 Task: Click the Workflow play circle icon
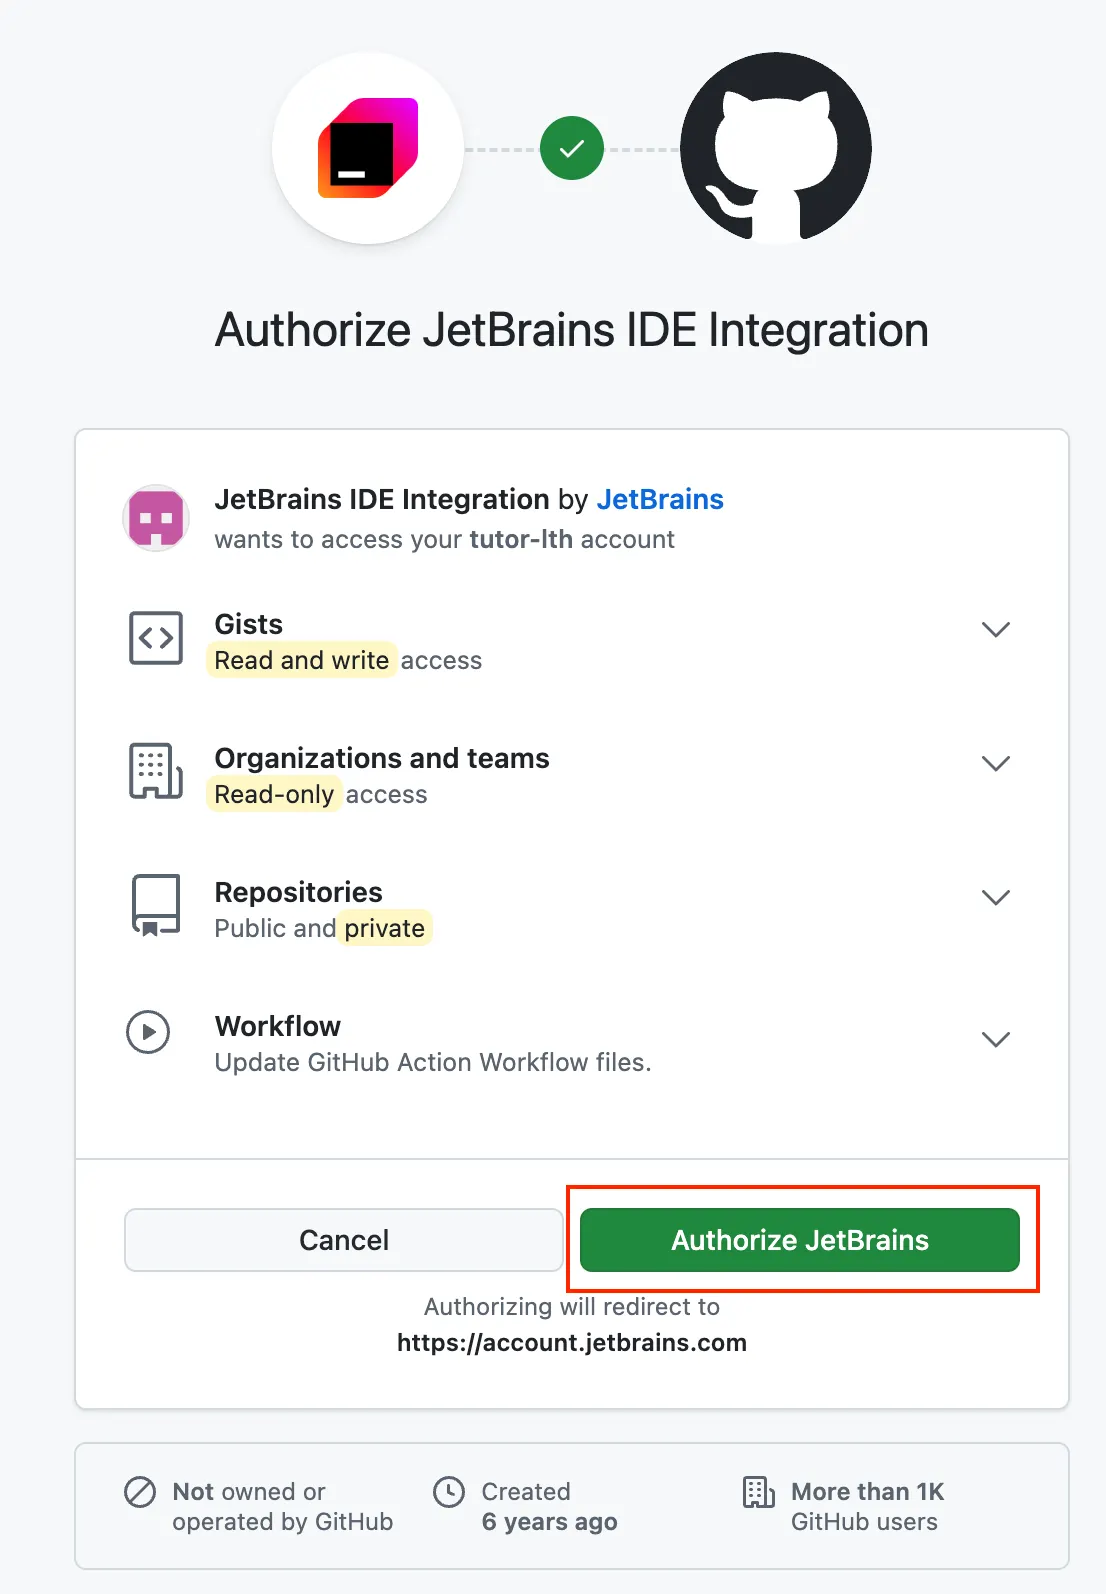(x=148, y=1032)
